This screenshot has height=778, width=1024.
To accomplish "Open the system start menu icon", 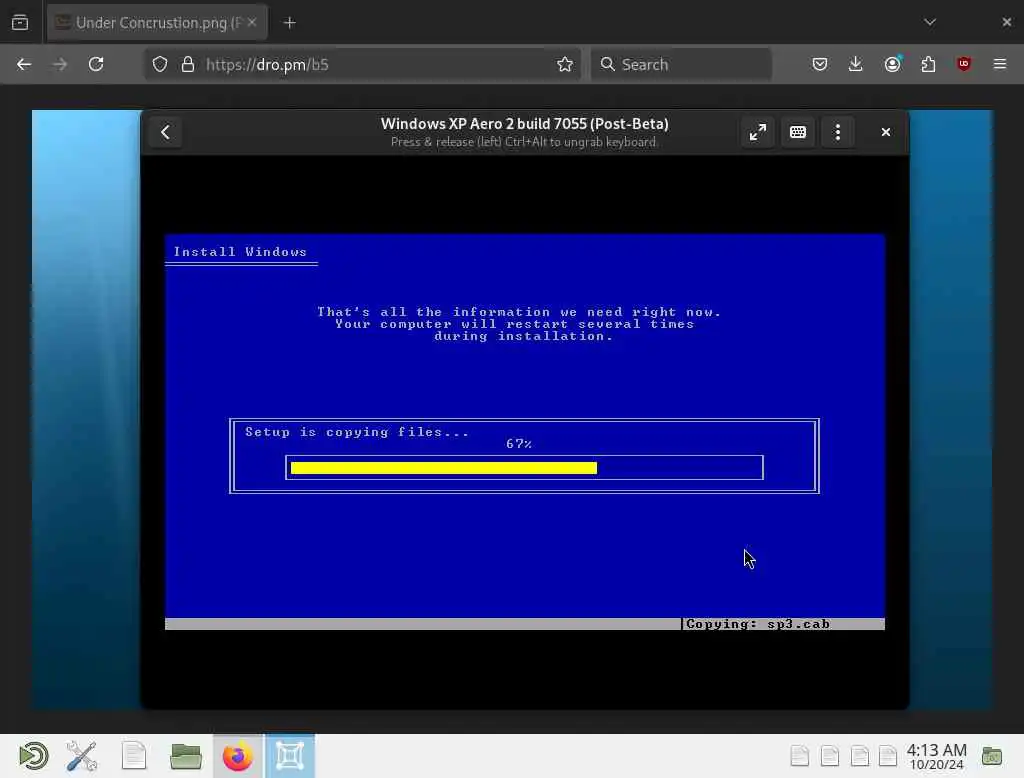I will point(33,756).
